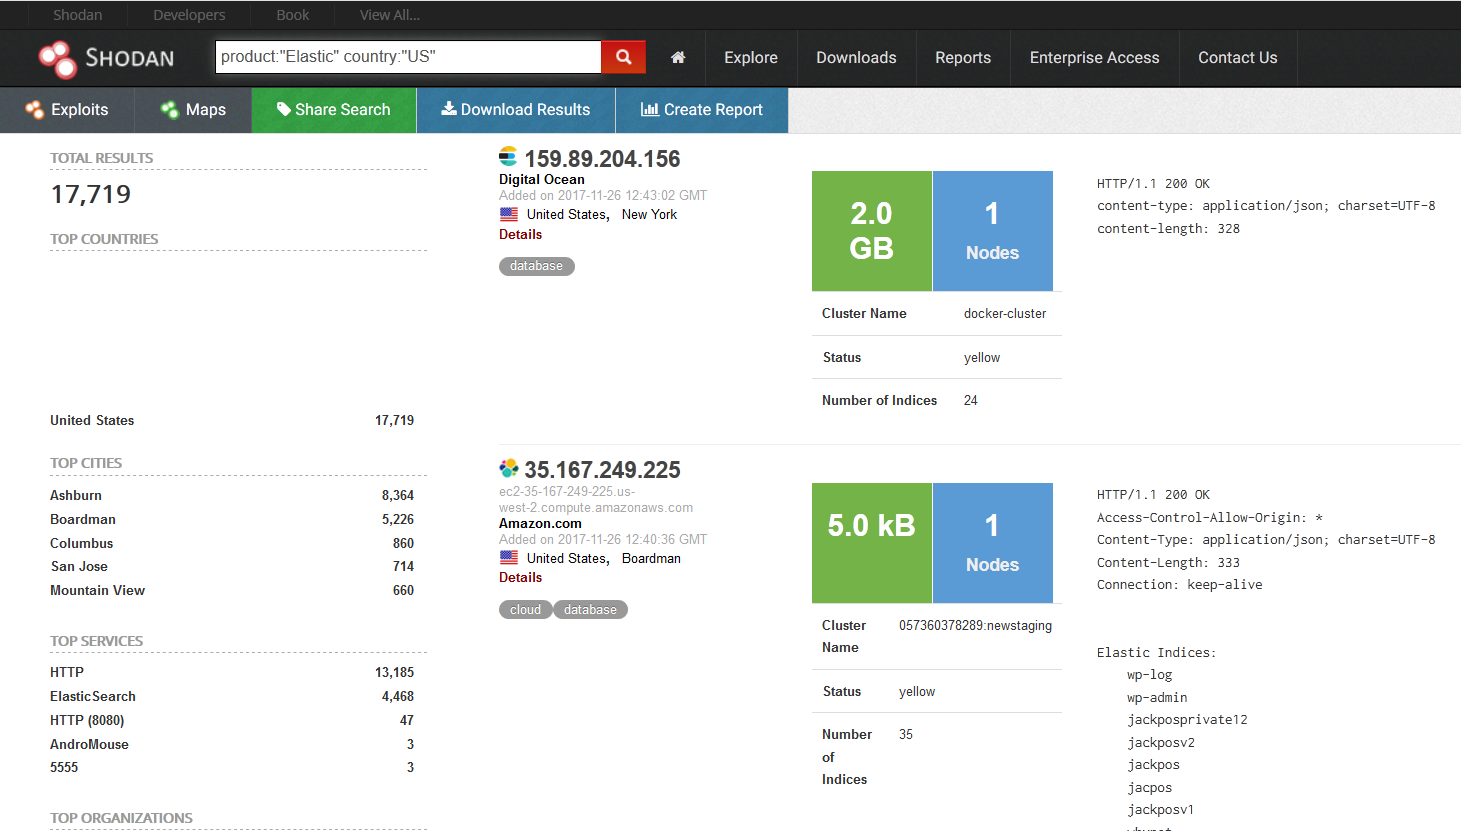Expand View All... in top strip

[390, 15]
